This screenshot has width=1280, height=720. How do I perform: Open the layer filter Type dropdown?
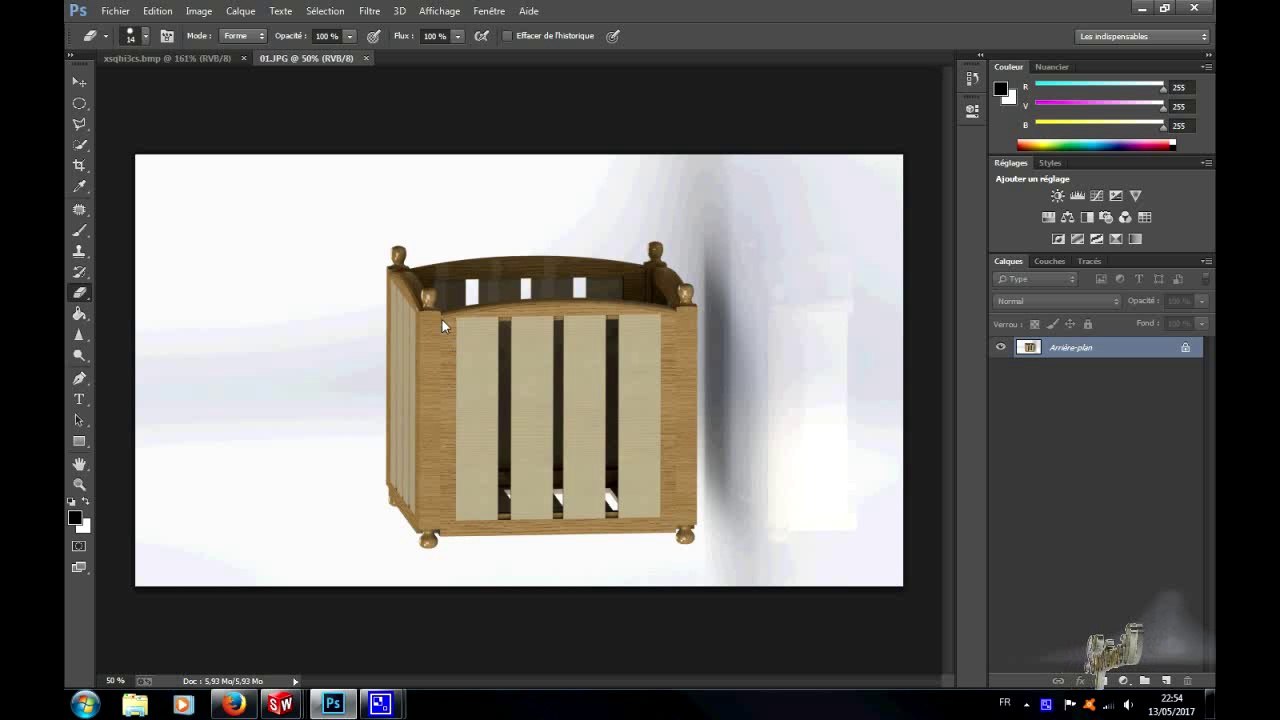pyautogui.click(x=1036, y=279)
